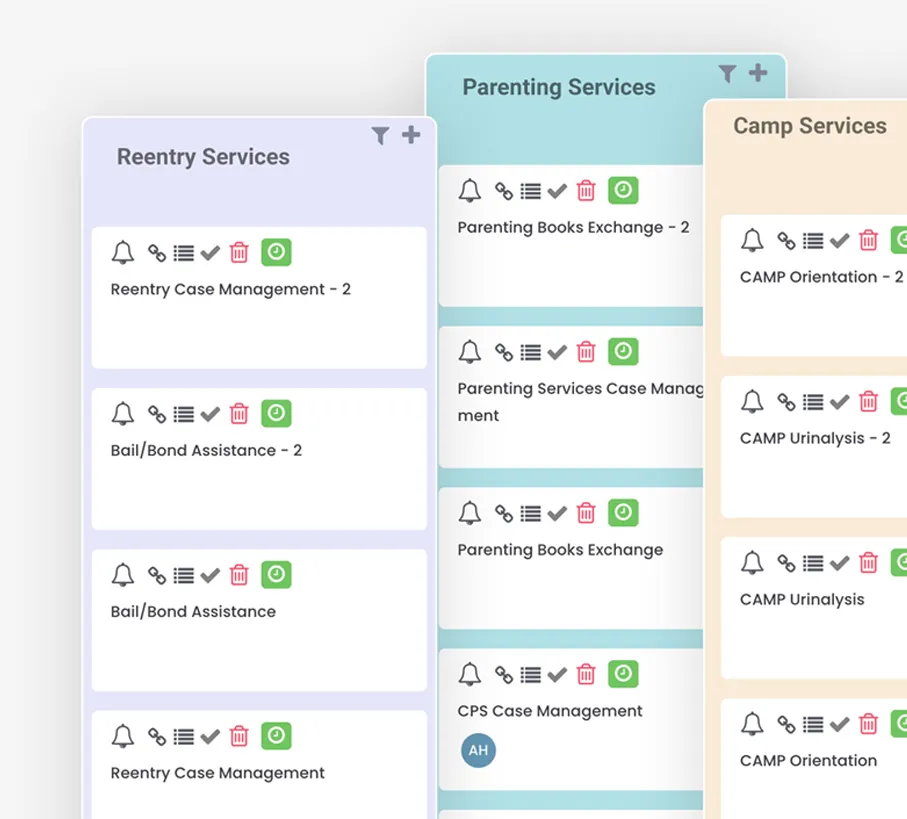Viewport: 907px width, 819px height.
Task: Delete the Reentry Case Management card
Action: 239,735
